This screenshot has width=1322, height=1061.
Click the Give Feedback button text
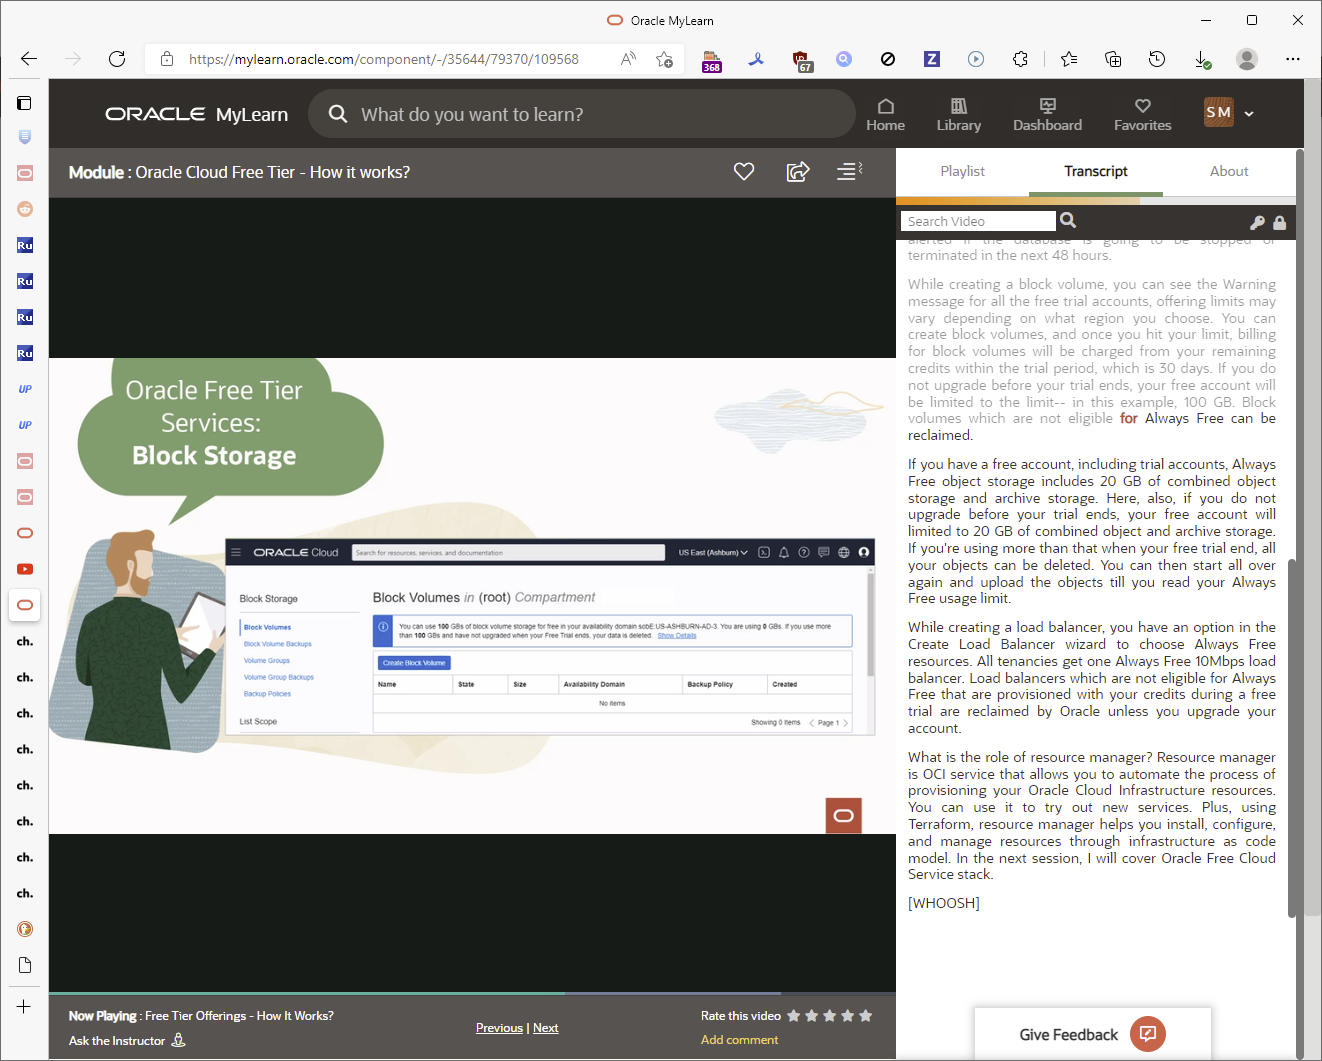pos(1069,1035)
